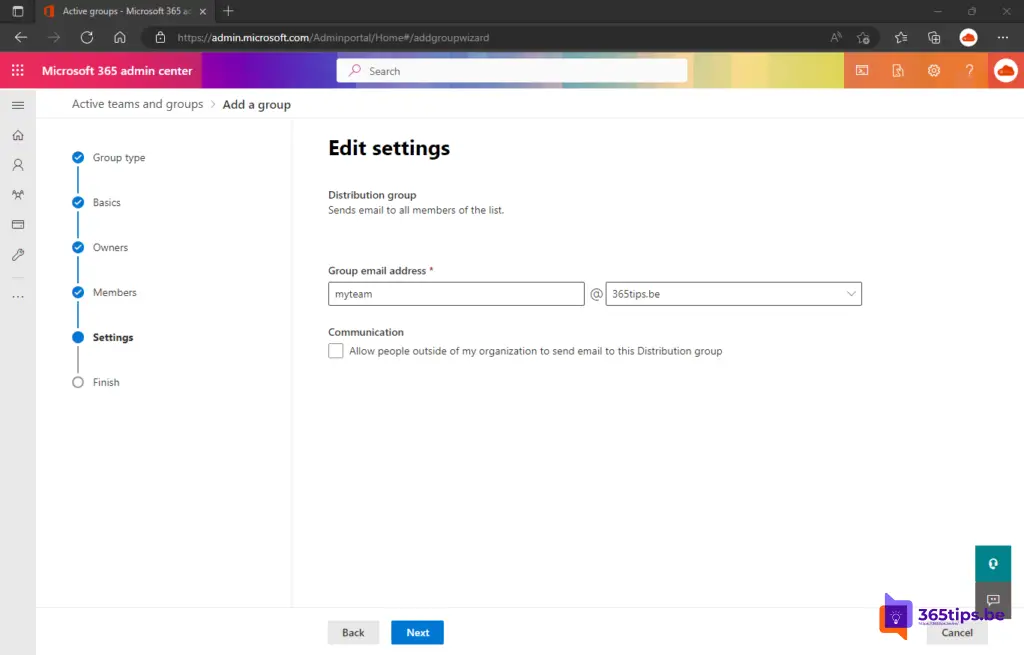Open the Settings gear in header
The height and width of the screenshot is (655, 1024).
tap(933, 71)
